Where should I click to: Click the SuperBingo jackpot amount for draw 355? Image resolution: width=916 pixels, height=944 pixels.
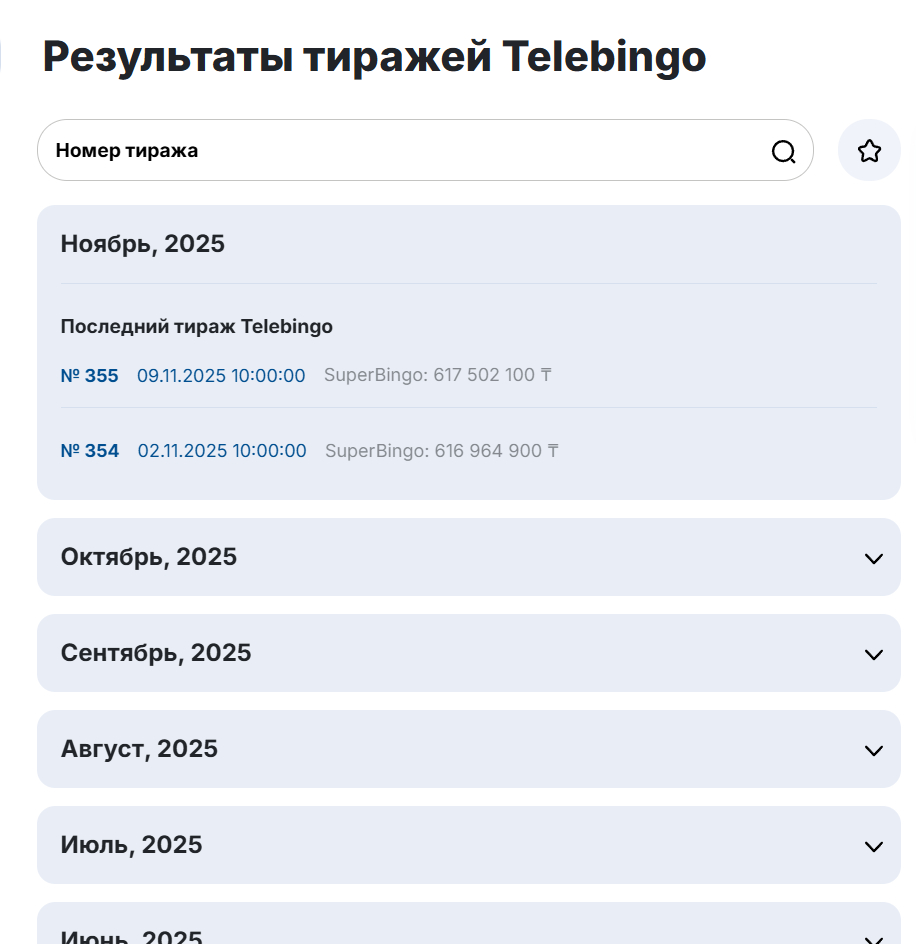pyautogui.click(x=438, y=375)
